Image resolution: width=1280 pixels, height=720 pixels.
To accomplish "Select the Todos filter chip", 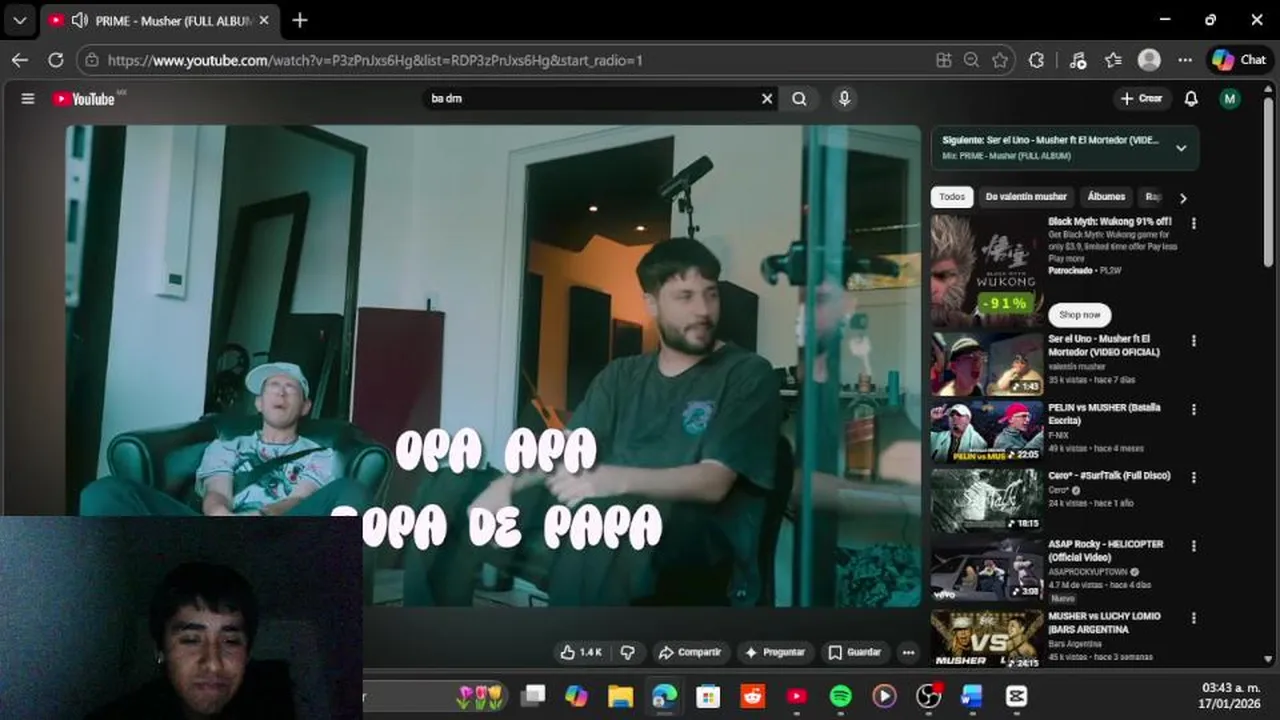I will (x=952, y=197).
